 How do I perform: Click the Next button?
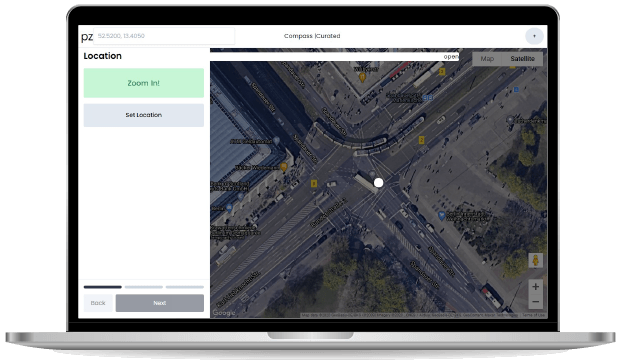point(160,303)
